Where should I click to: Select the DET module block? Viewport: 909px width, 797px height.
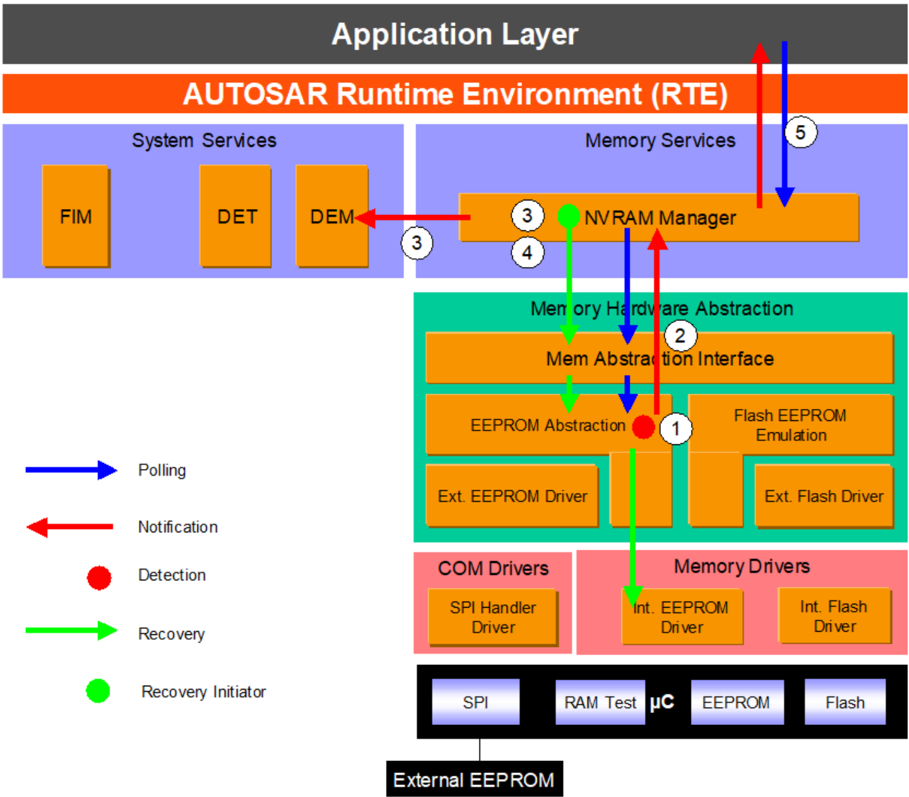[236, 216]
